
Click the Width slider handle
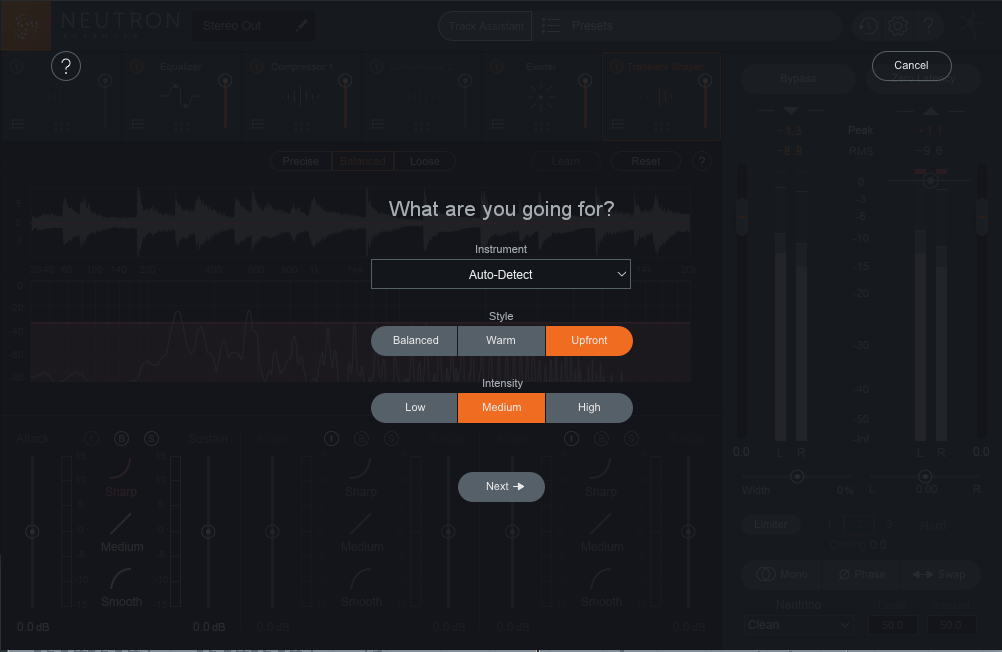click(x=797, y=477)
